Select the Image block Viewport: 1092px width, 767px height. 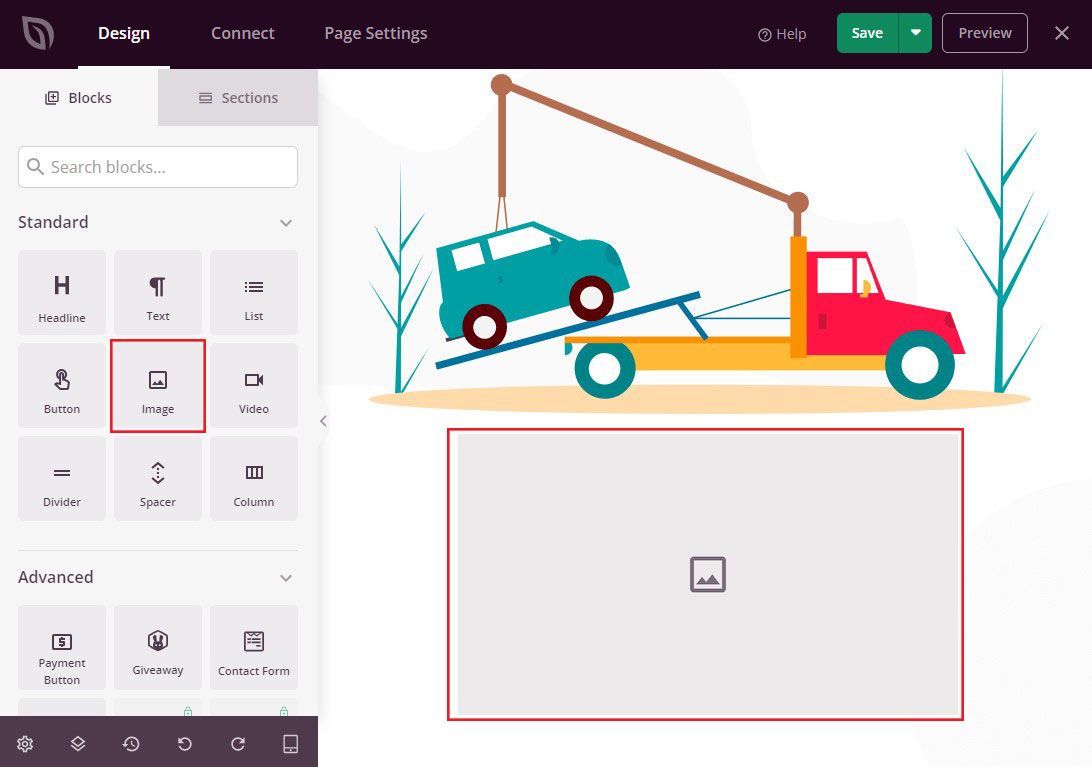[x=158, y=386]
